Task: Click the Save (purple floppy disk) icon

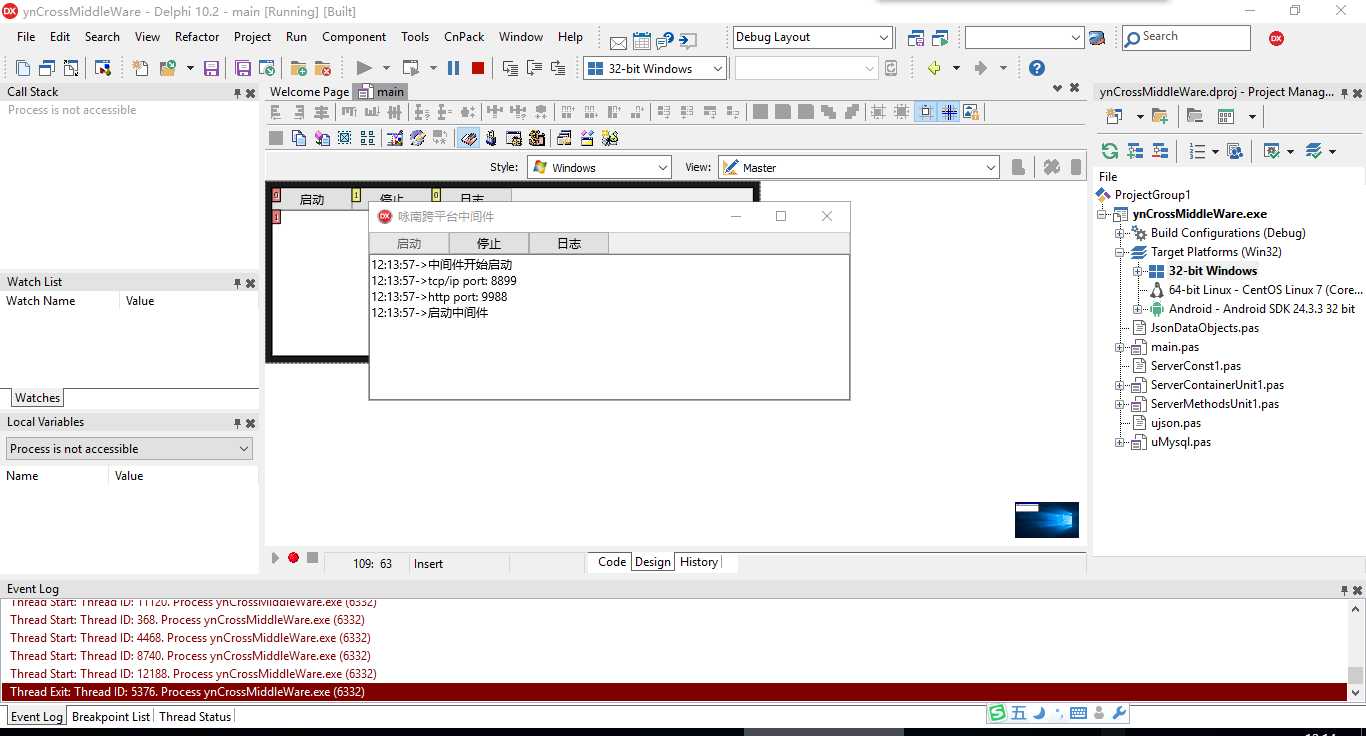Action: point(211,68)
